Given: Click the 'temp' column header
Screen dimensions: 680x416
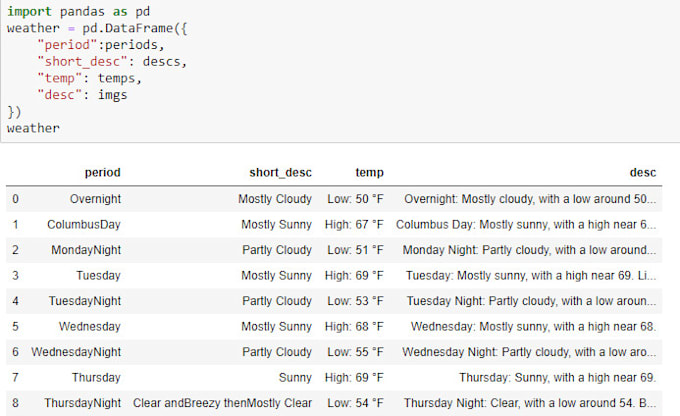Looking at the screenshot, I should pos(369,173).
